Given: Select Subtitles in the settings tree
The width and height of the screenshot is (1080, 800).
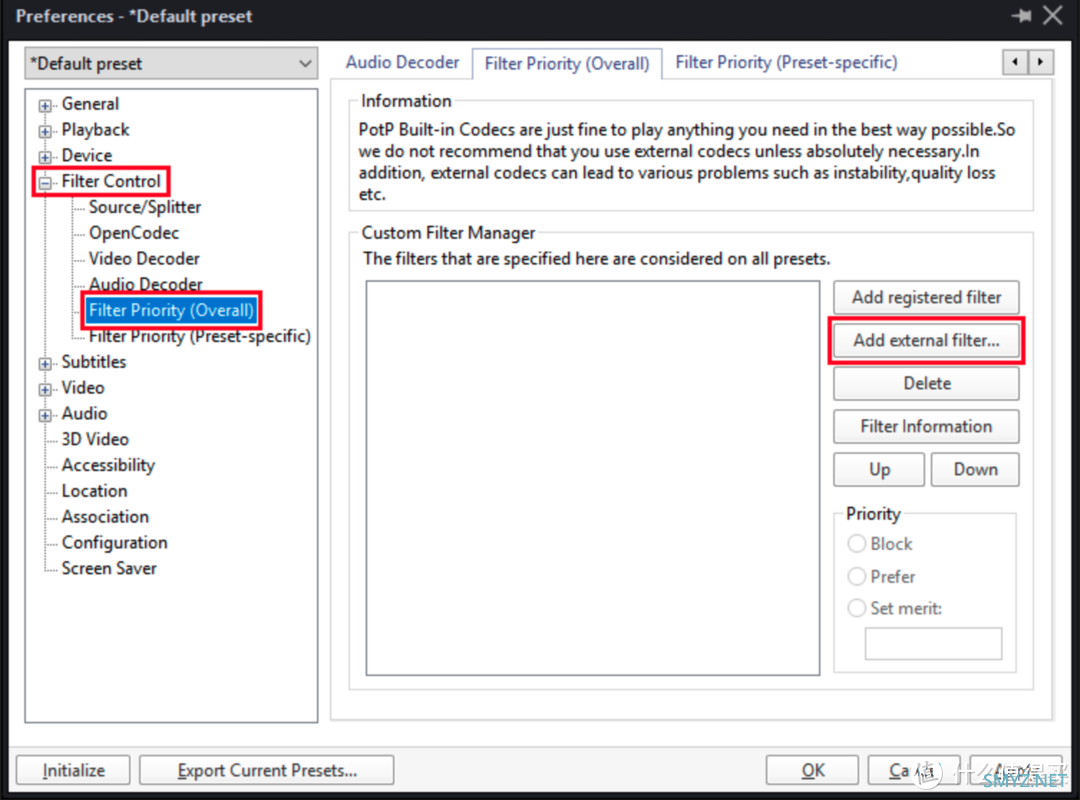Looking at the screenshot, I should 94,362.
